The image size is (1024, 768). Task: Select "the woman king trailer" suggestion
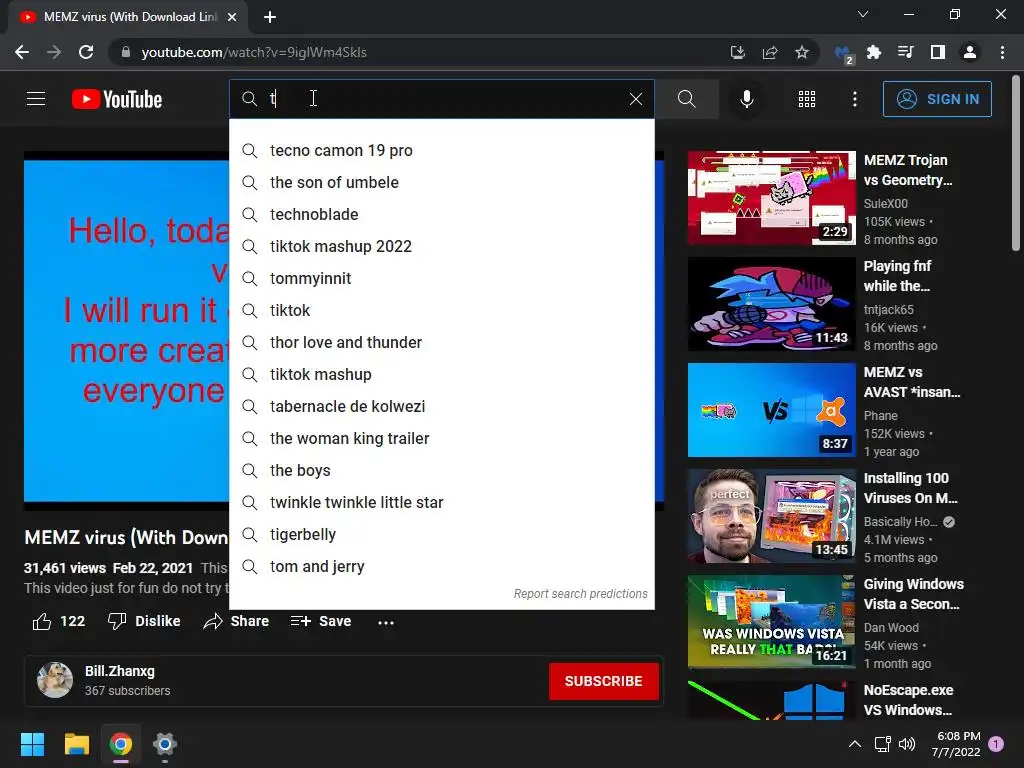(x=442, y=438)
